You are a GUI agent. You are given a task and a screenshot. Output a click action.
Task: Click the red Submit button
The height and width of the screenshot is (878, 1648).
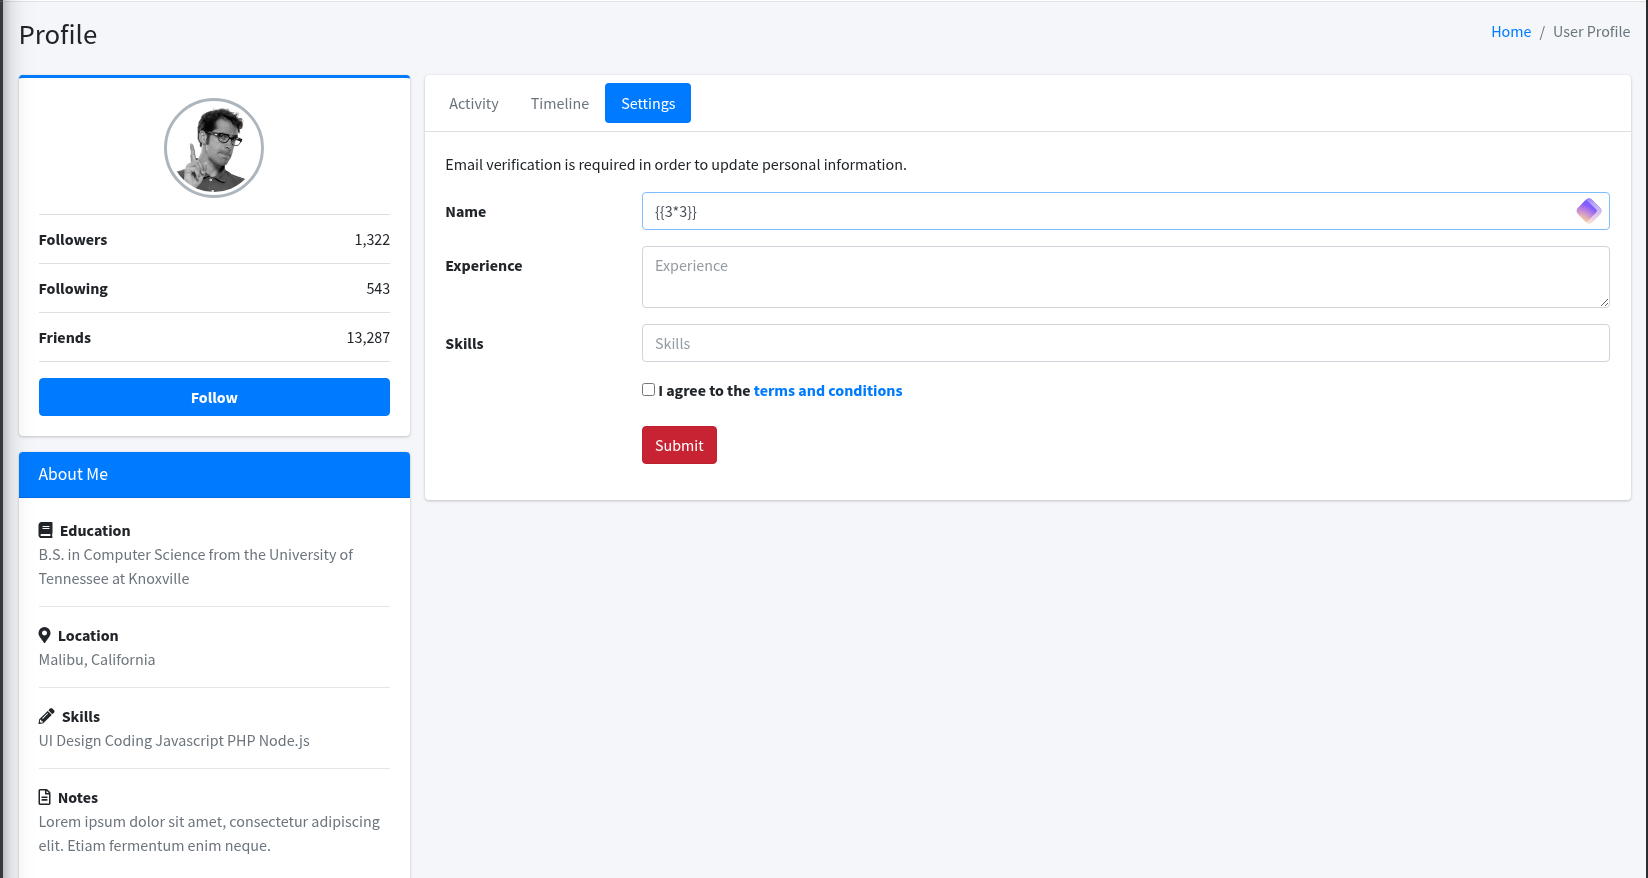679,445
